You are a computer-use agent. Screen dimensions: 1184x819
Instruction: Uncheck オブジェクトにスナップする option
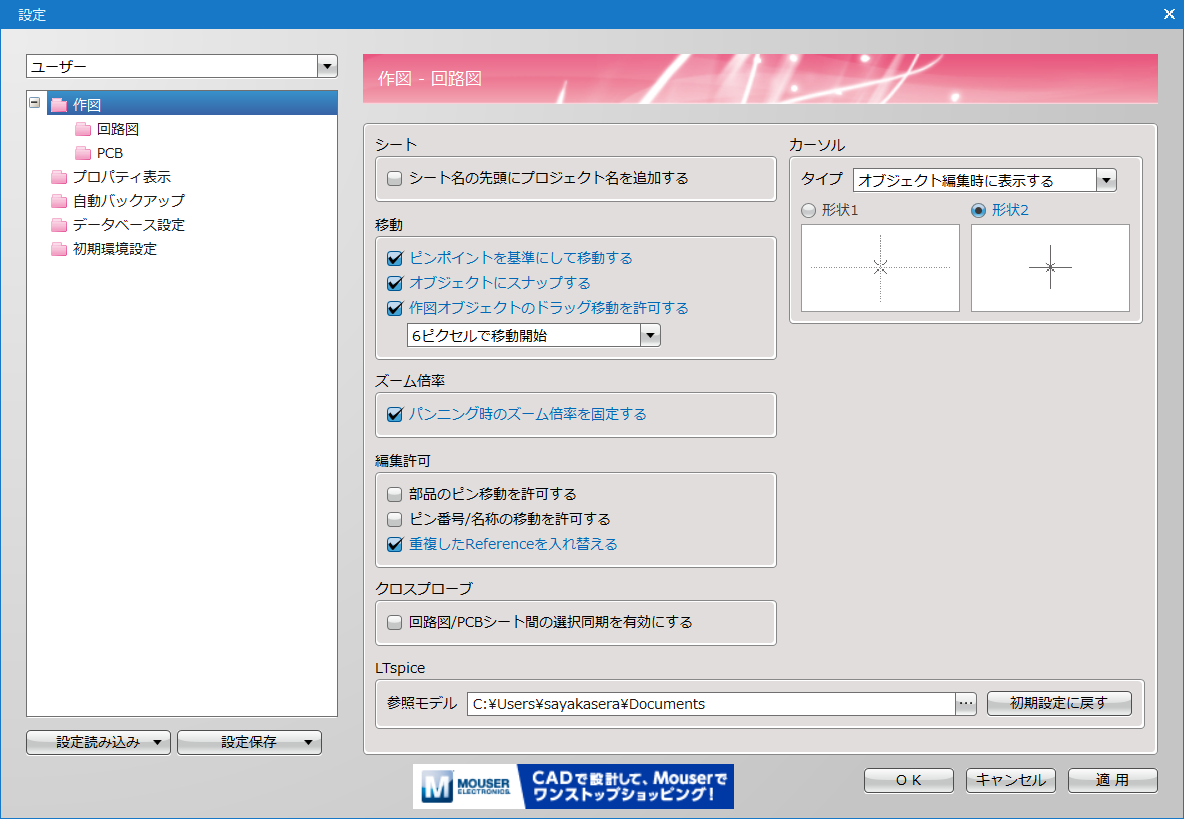[394, 283]
